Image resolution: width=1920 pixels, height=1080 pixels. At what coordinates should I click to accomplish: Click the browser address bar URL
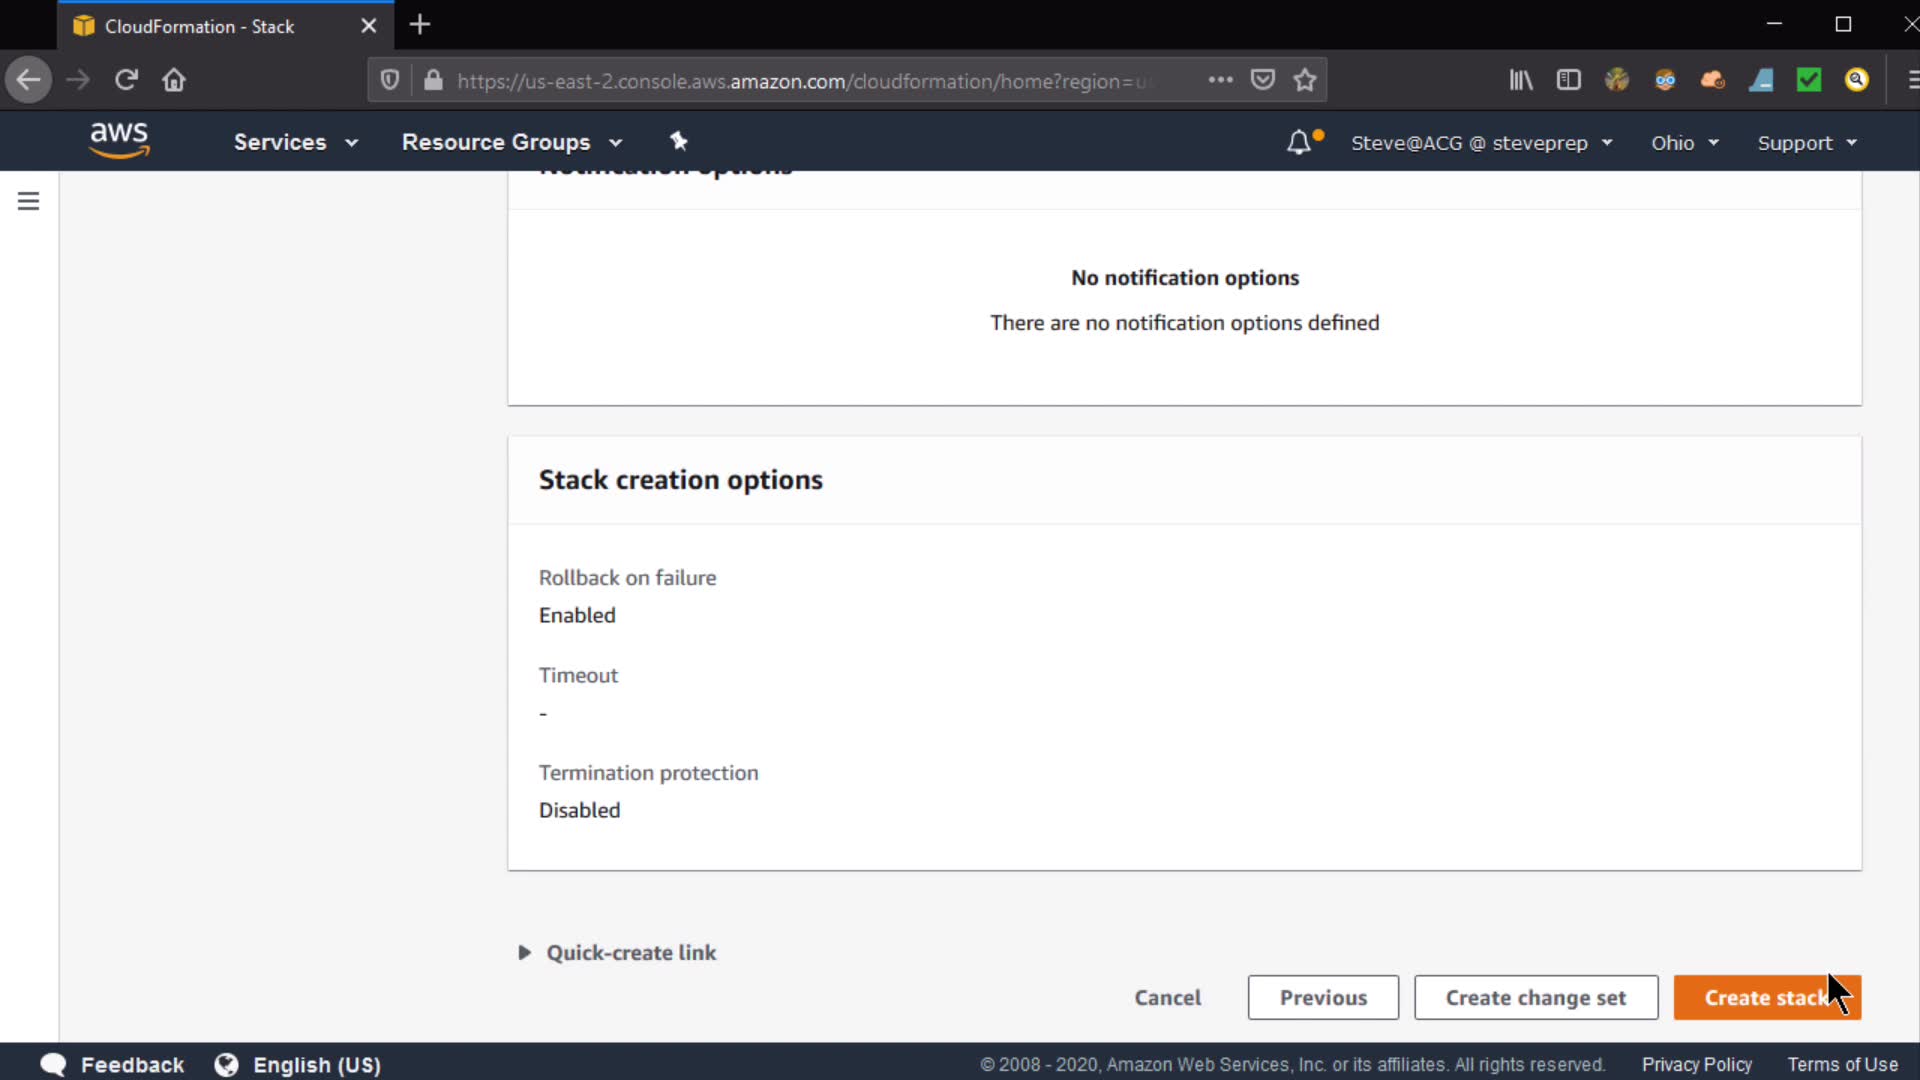(795, 81)
